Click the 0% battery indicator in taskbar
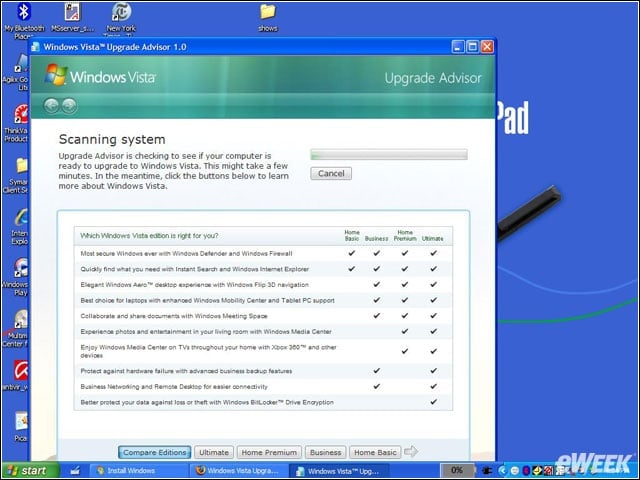640x480 pixels. coord(457,470)
